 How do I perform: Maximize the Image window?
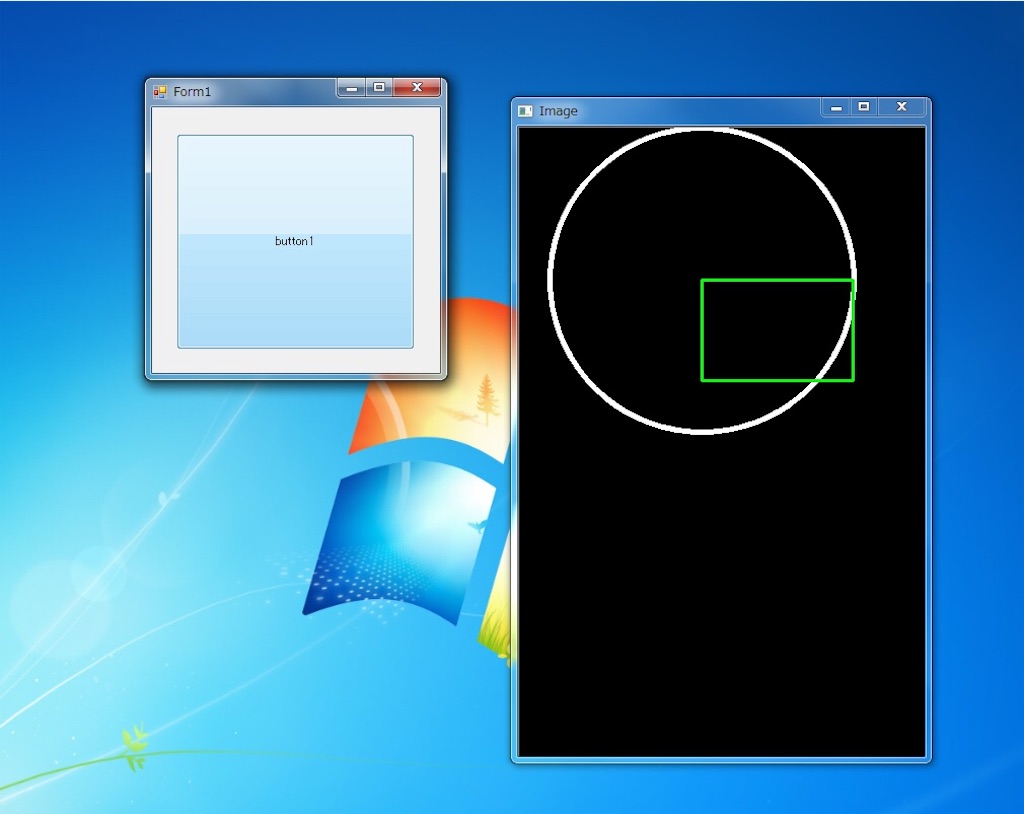pyautogui.click(x=863, y=107)
